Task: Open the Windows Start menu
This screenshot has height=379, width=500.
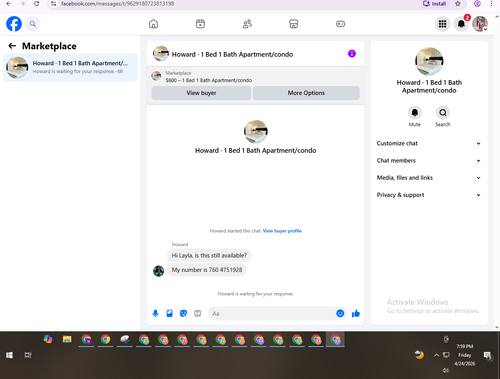Action: [x=9, y=355]
